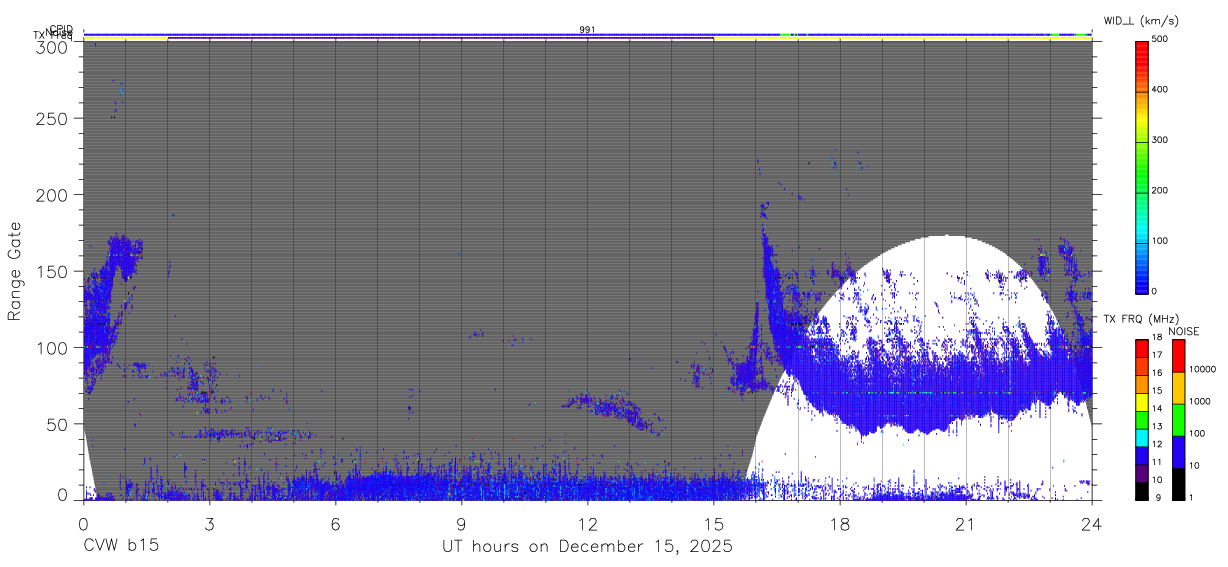1228x567 pixels.
Task: Click the "24" hour tick on UT axis
Action: point(1092,523)
